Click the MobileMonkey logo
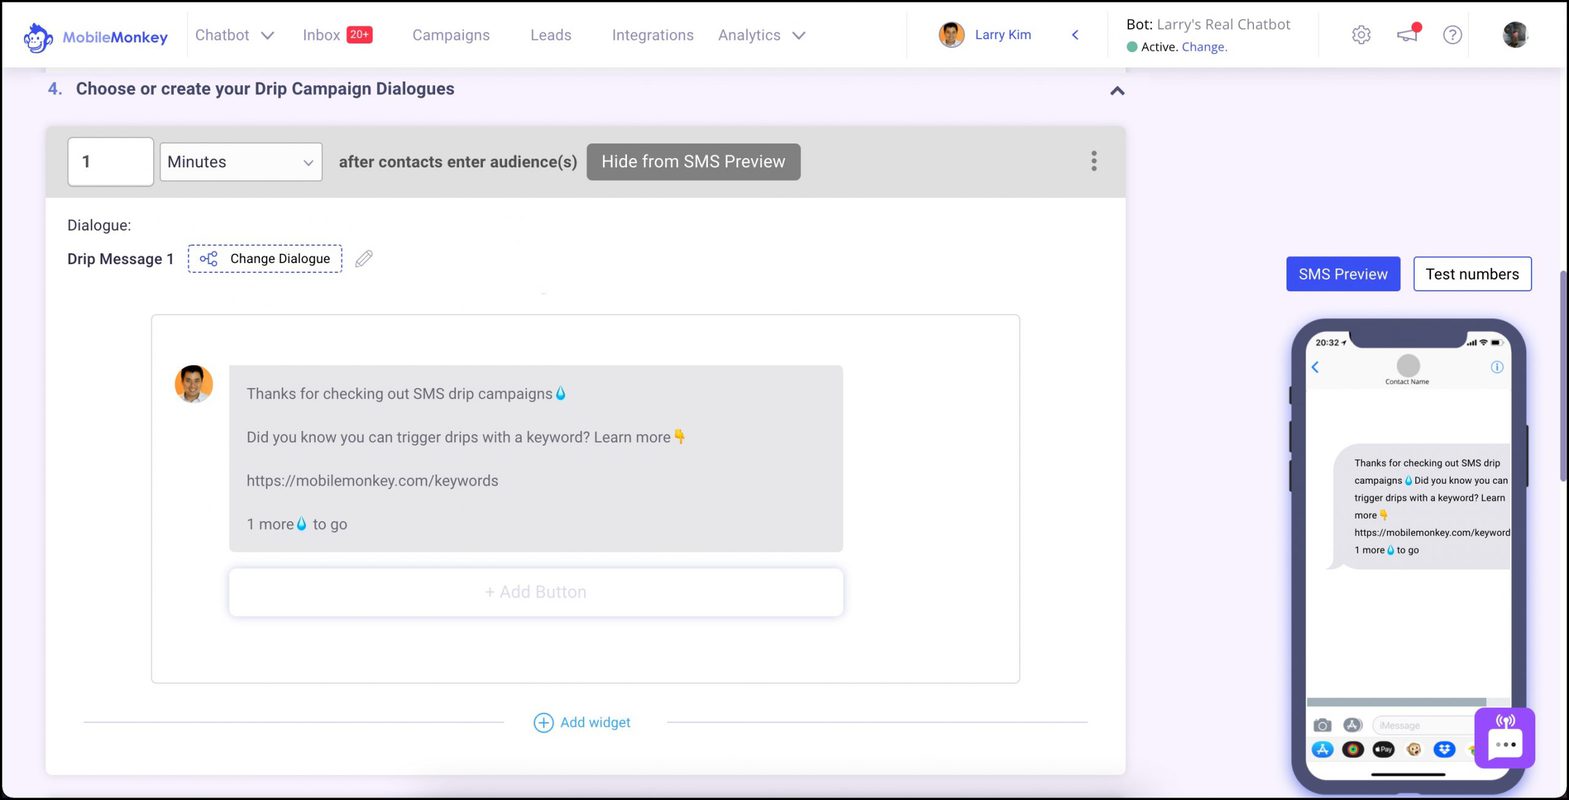This screenshot has width=1569, height=800. click(x=95, y=37)
